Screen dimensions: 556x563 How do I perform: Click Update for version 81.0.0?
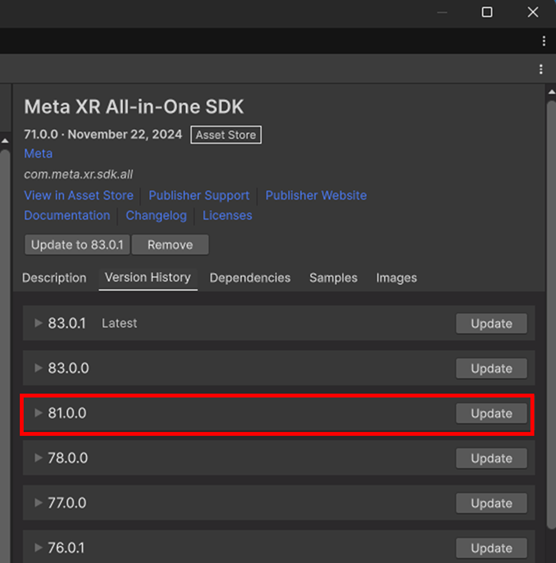(x=491, y=413)
